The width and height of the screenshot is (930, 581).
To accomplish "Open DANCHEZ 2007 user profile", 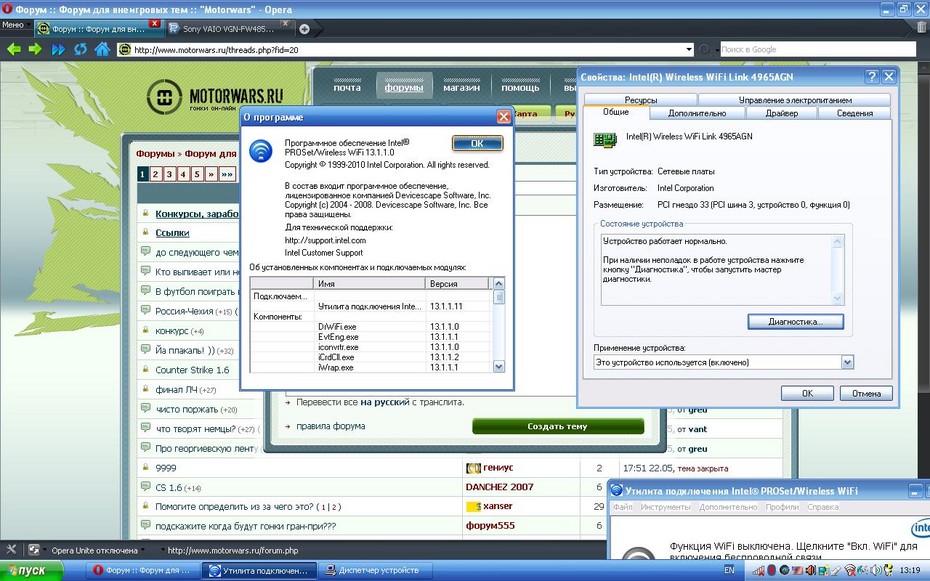I will [499, 487].
